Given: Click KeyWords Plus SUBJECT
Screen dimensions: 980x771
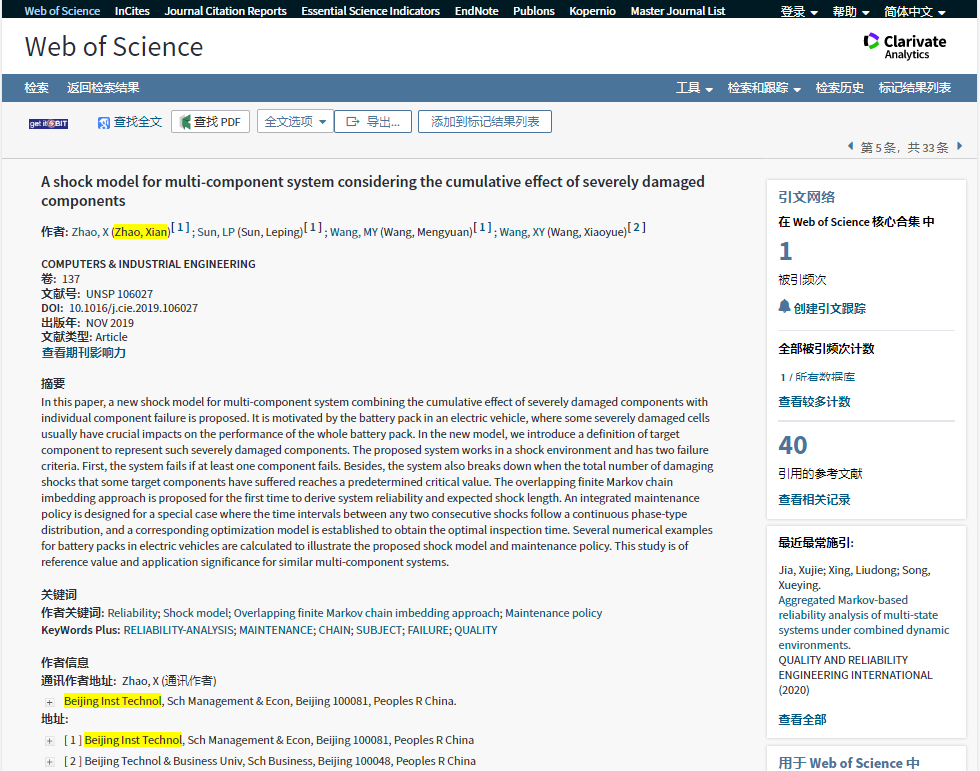Looking at the screenshot, I should point(379,630).
